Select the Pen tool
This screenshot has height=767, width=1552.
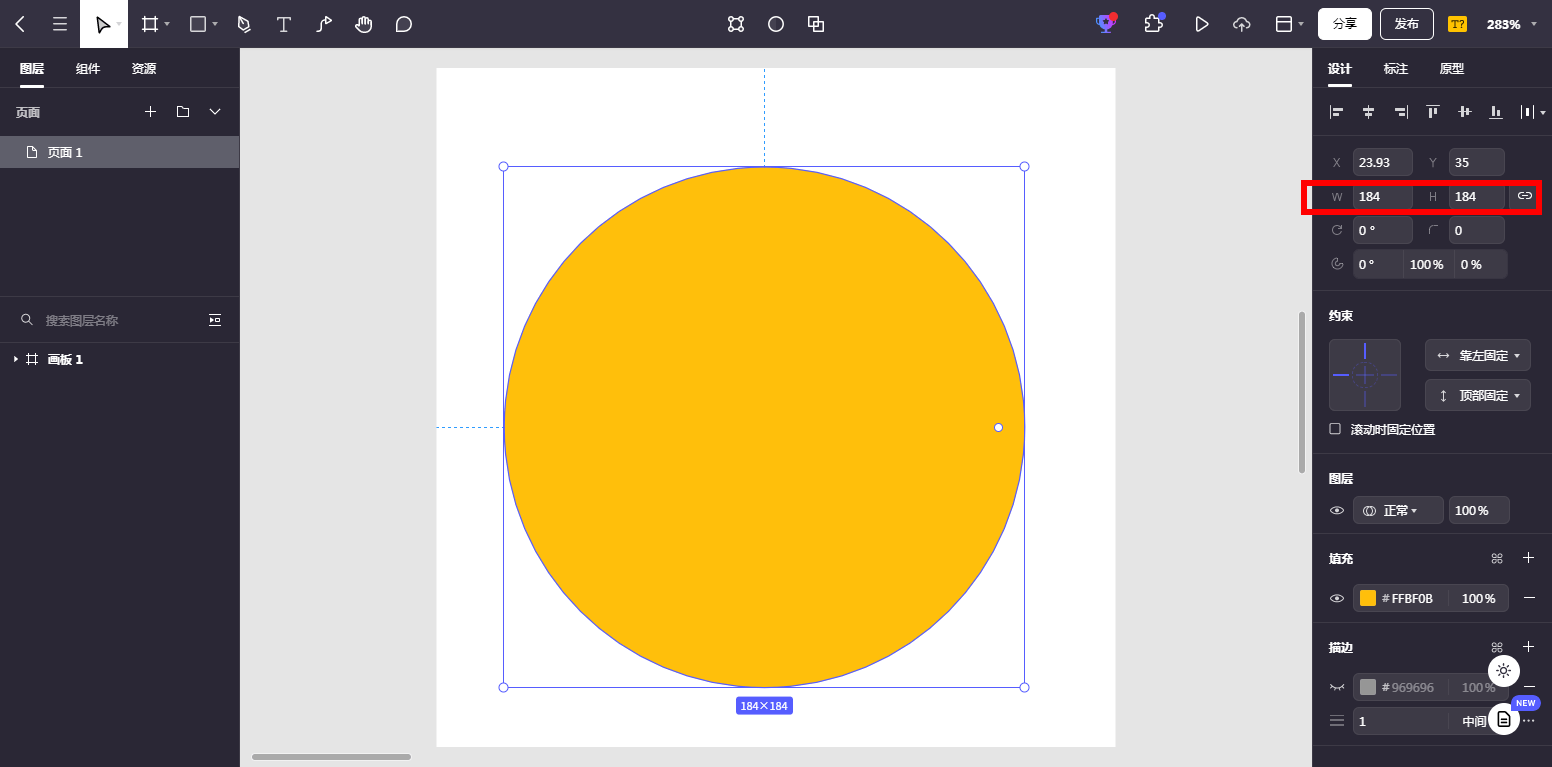pos(244,24)
